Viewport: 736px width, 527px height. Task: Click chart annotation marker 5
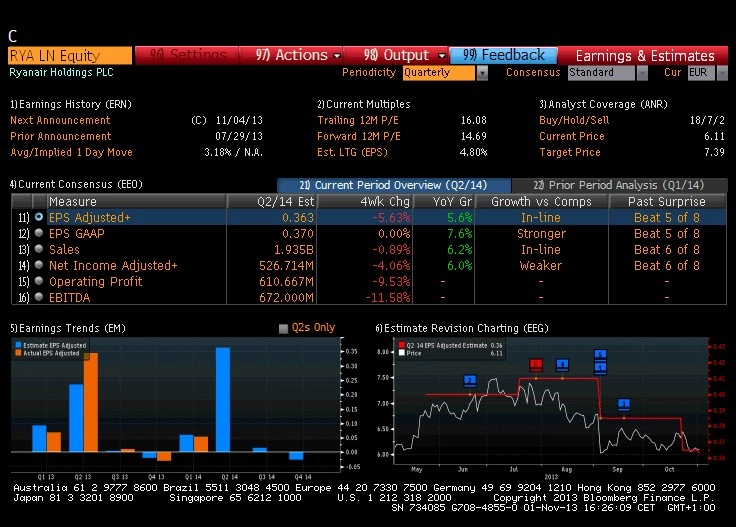[600, 354]
